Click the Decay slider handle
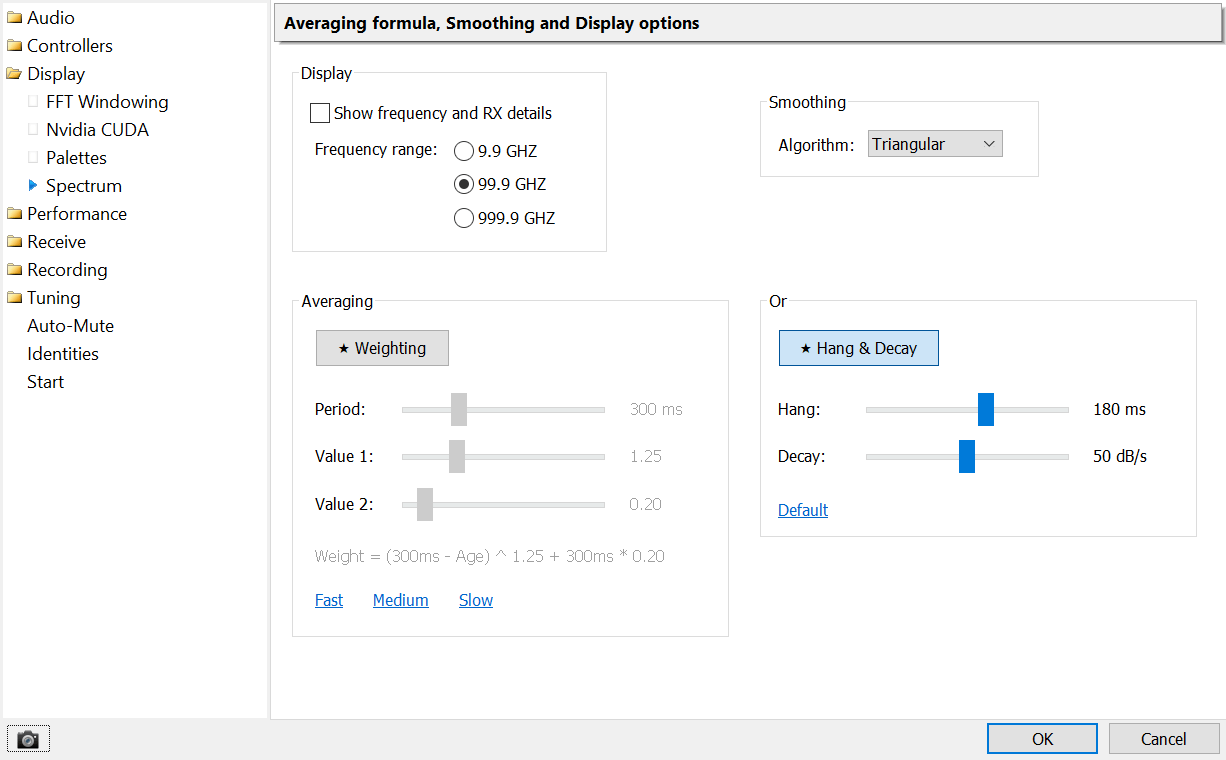 point(967,456)
